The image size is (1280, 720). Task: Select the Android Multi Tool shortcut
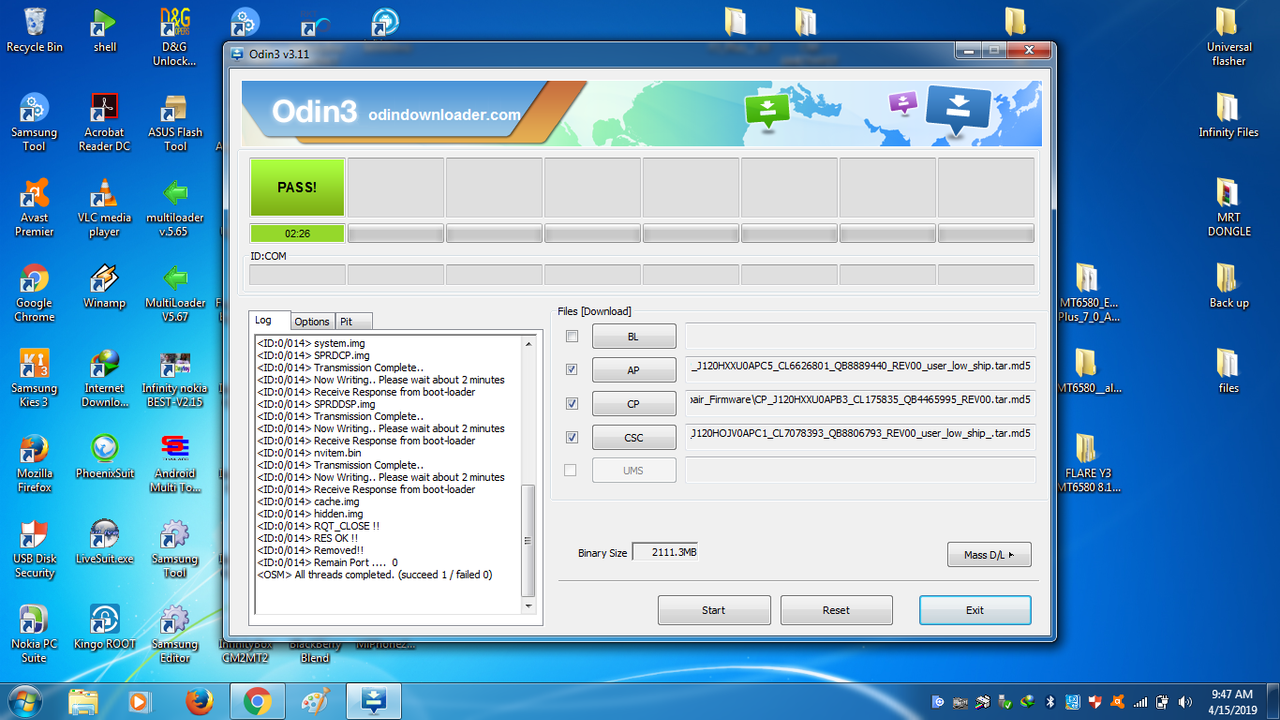175,463
